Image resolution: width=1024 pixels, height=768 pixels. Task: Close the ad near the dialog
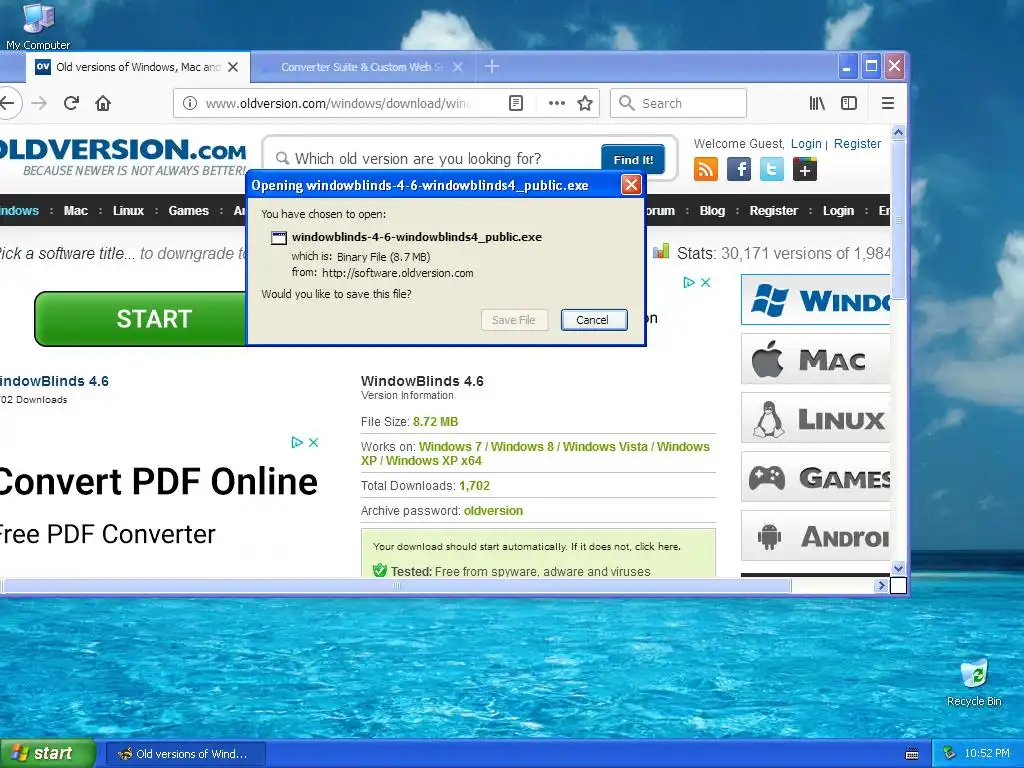pos(705,282)
